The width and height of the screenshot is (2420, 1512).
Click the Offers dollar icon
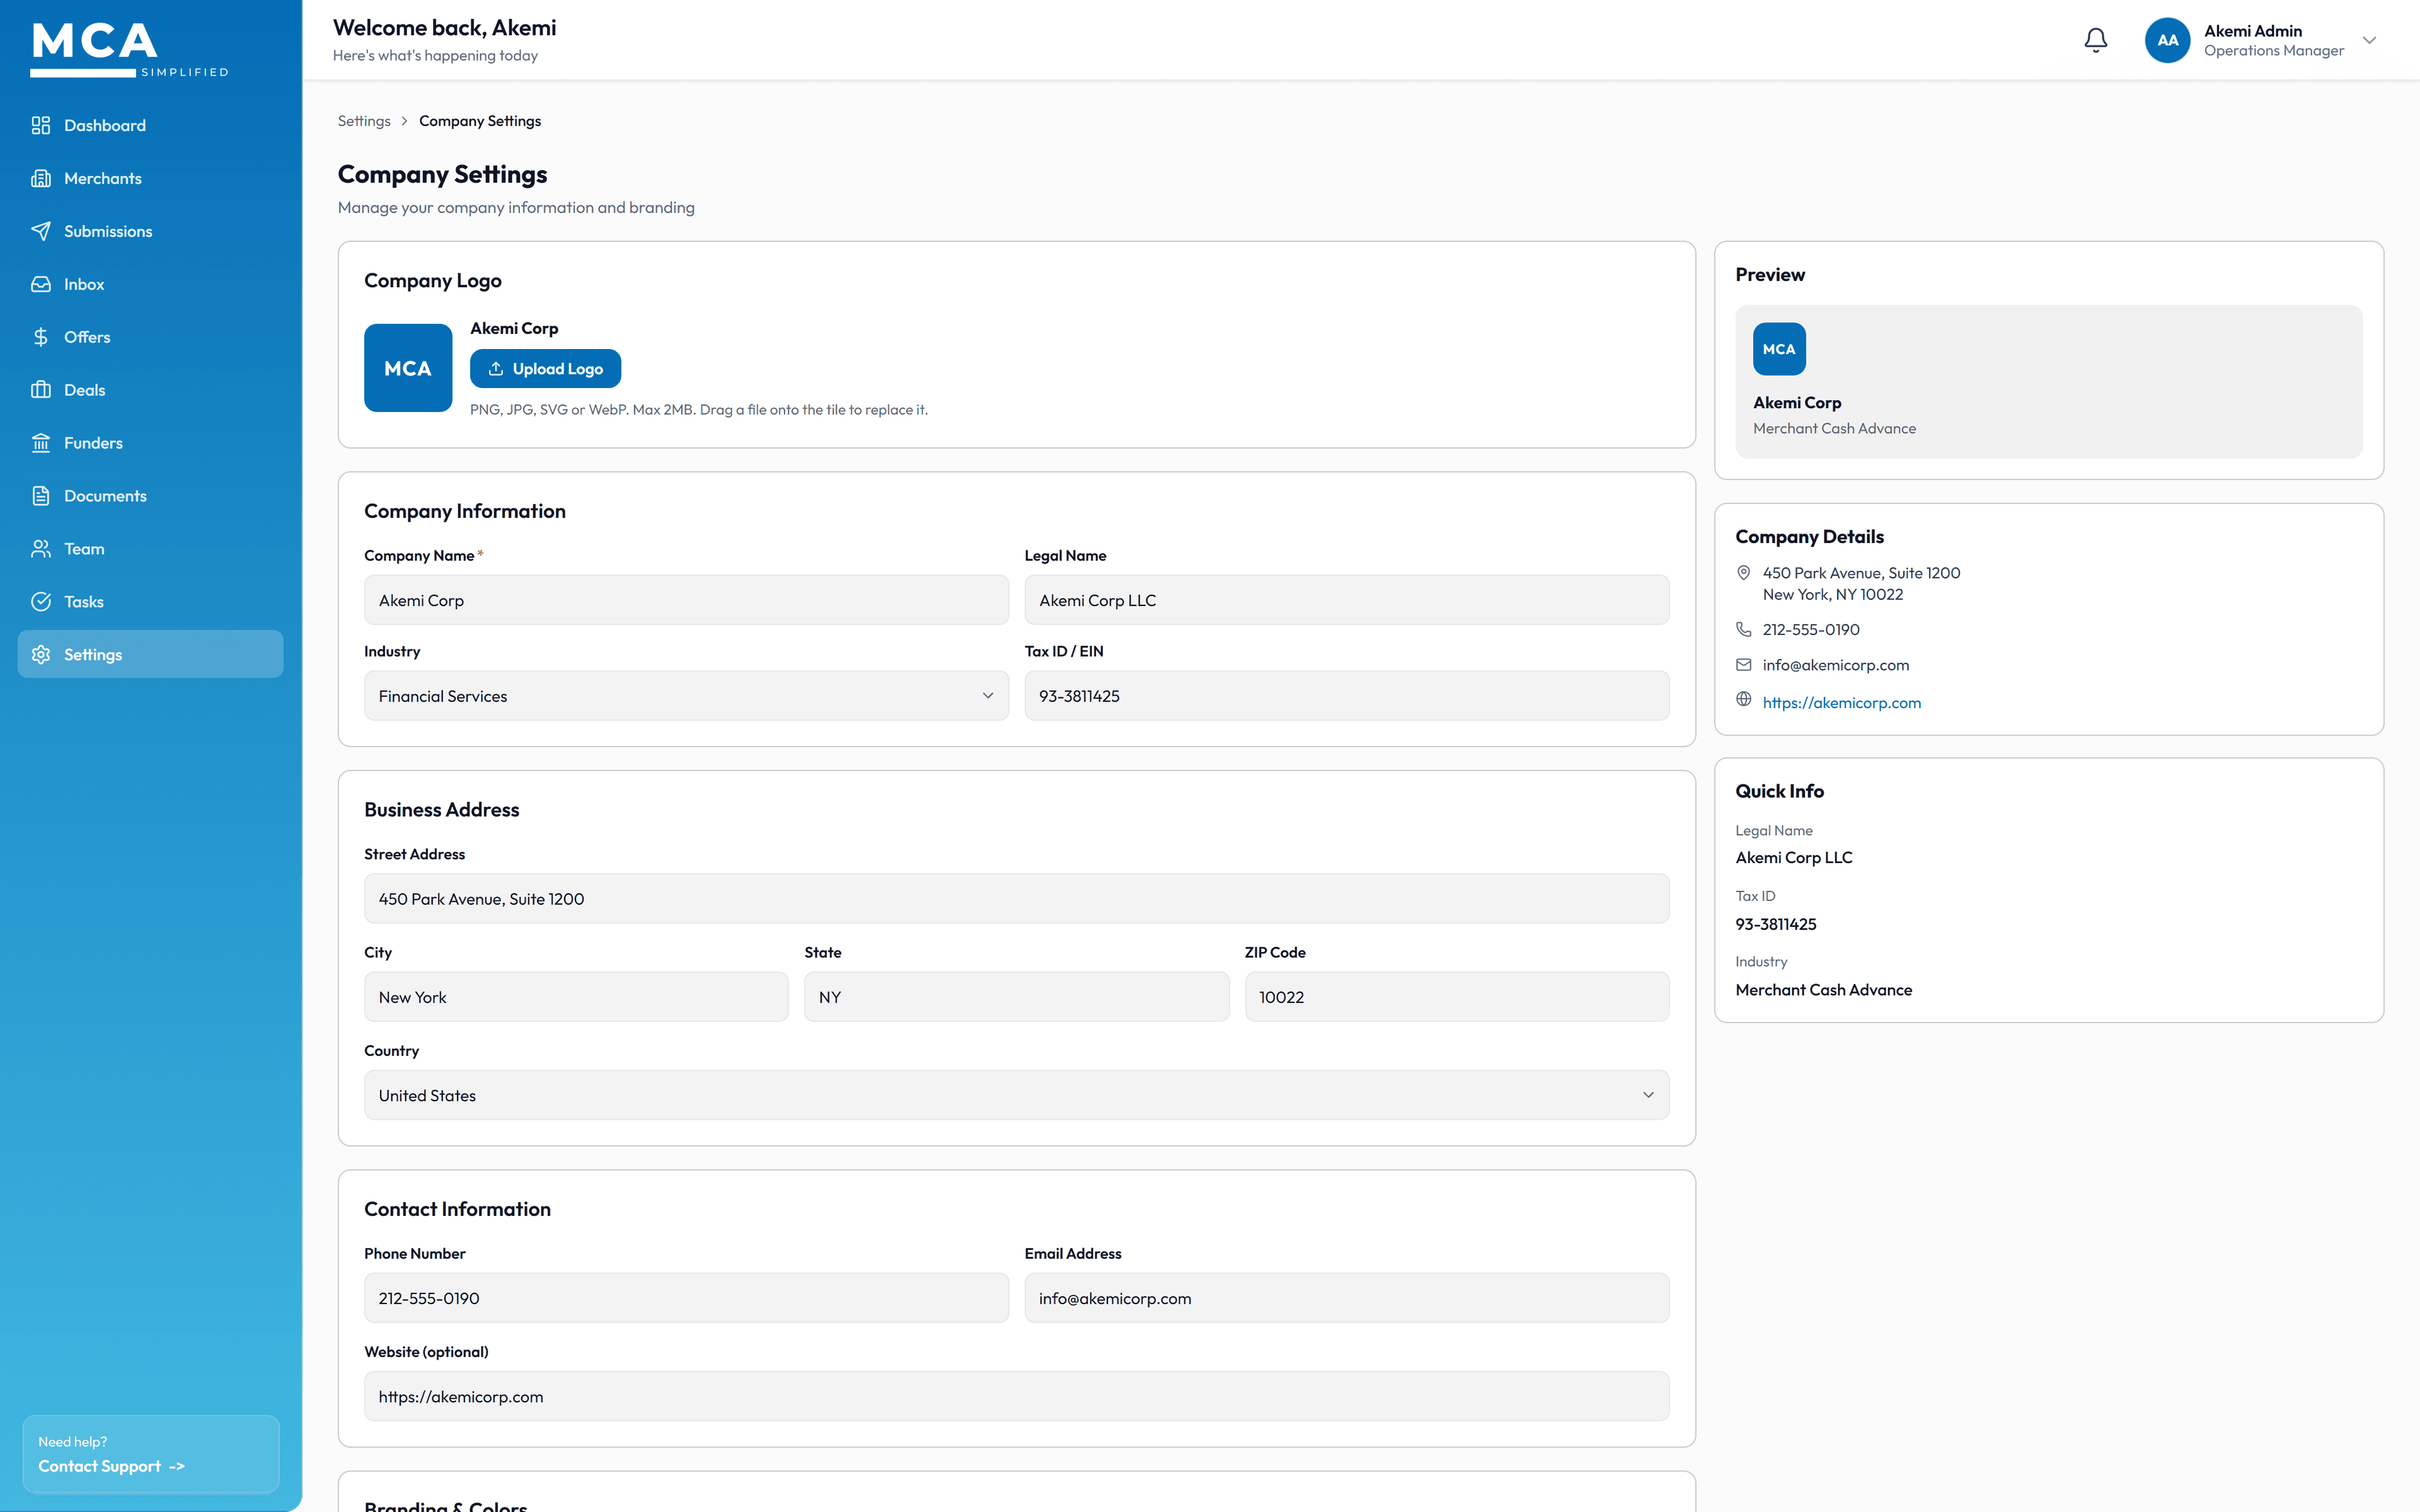pos(41,337)
